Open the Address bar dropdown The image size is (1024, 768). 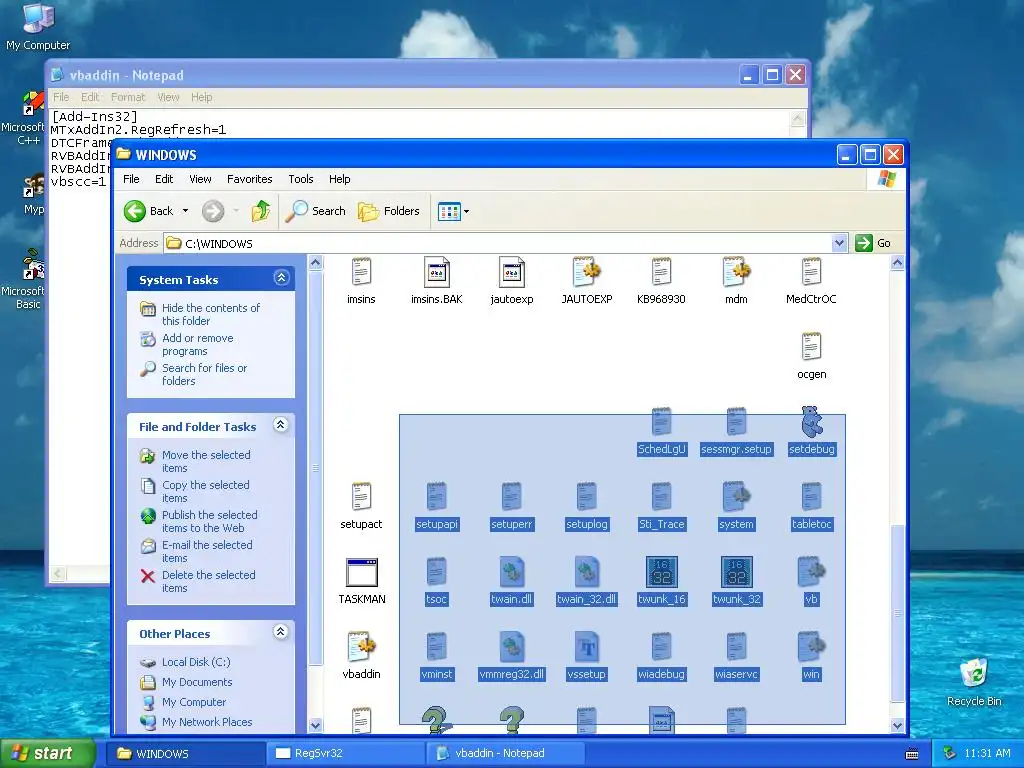click(x=839, y=243)
